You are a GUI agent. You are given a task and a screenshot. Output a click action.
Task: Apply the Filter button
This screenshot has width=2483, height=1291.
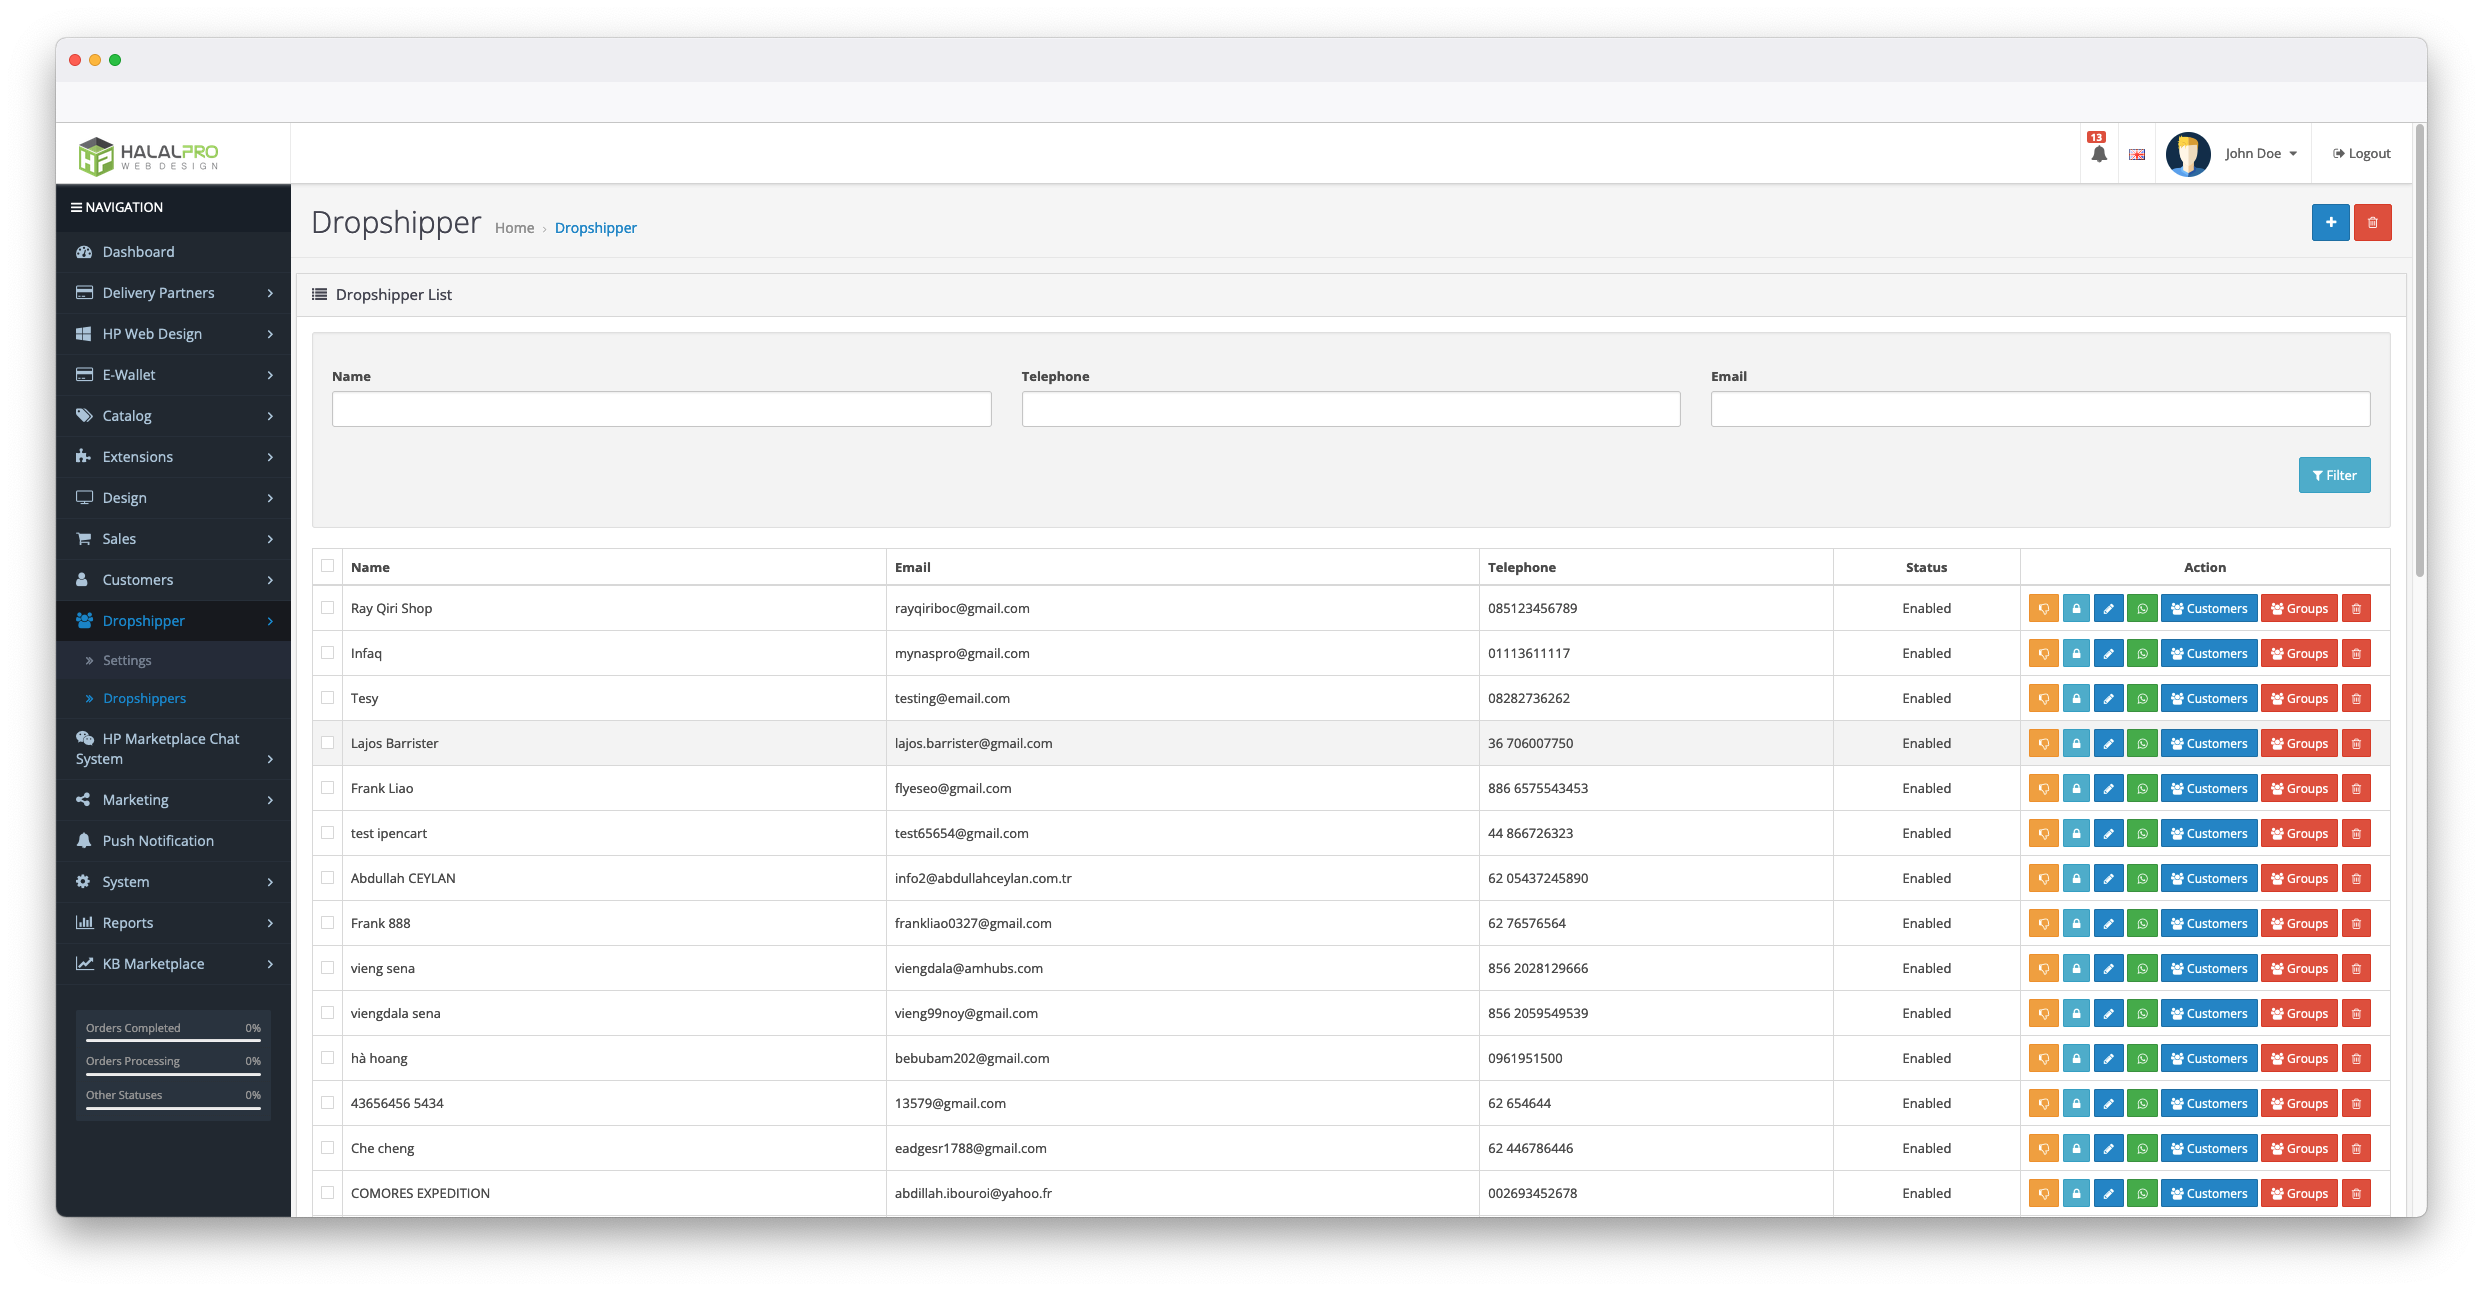tap(2335, 474)
